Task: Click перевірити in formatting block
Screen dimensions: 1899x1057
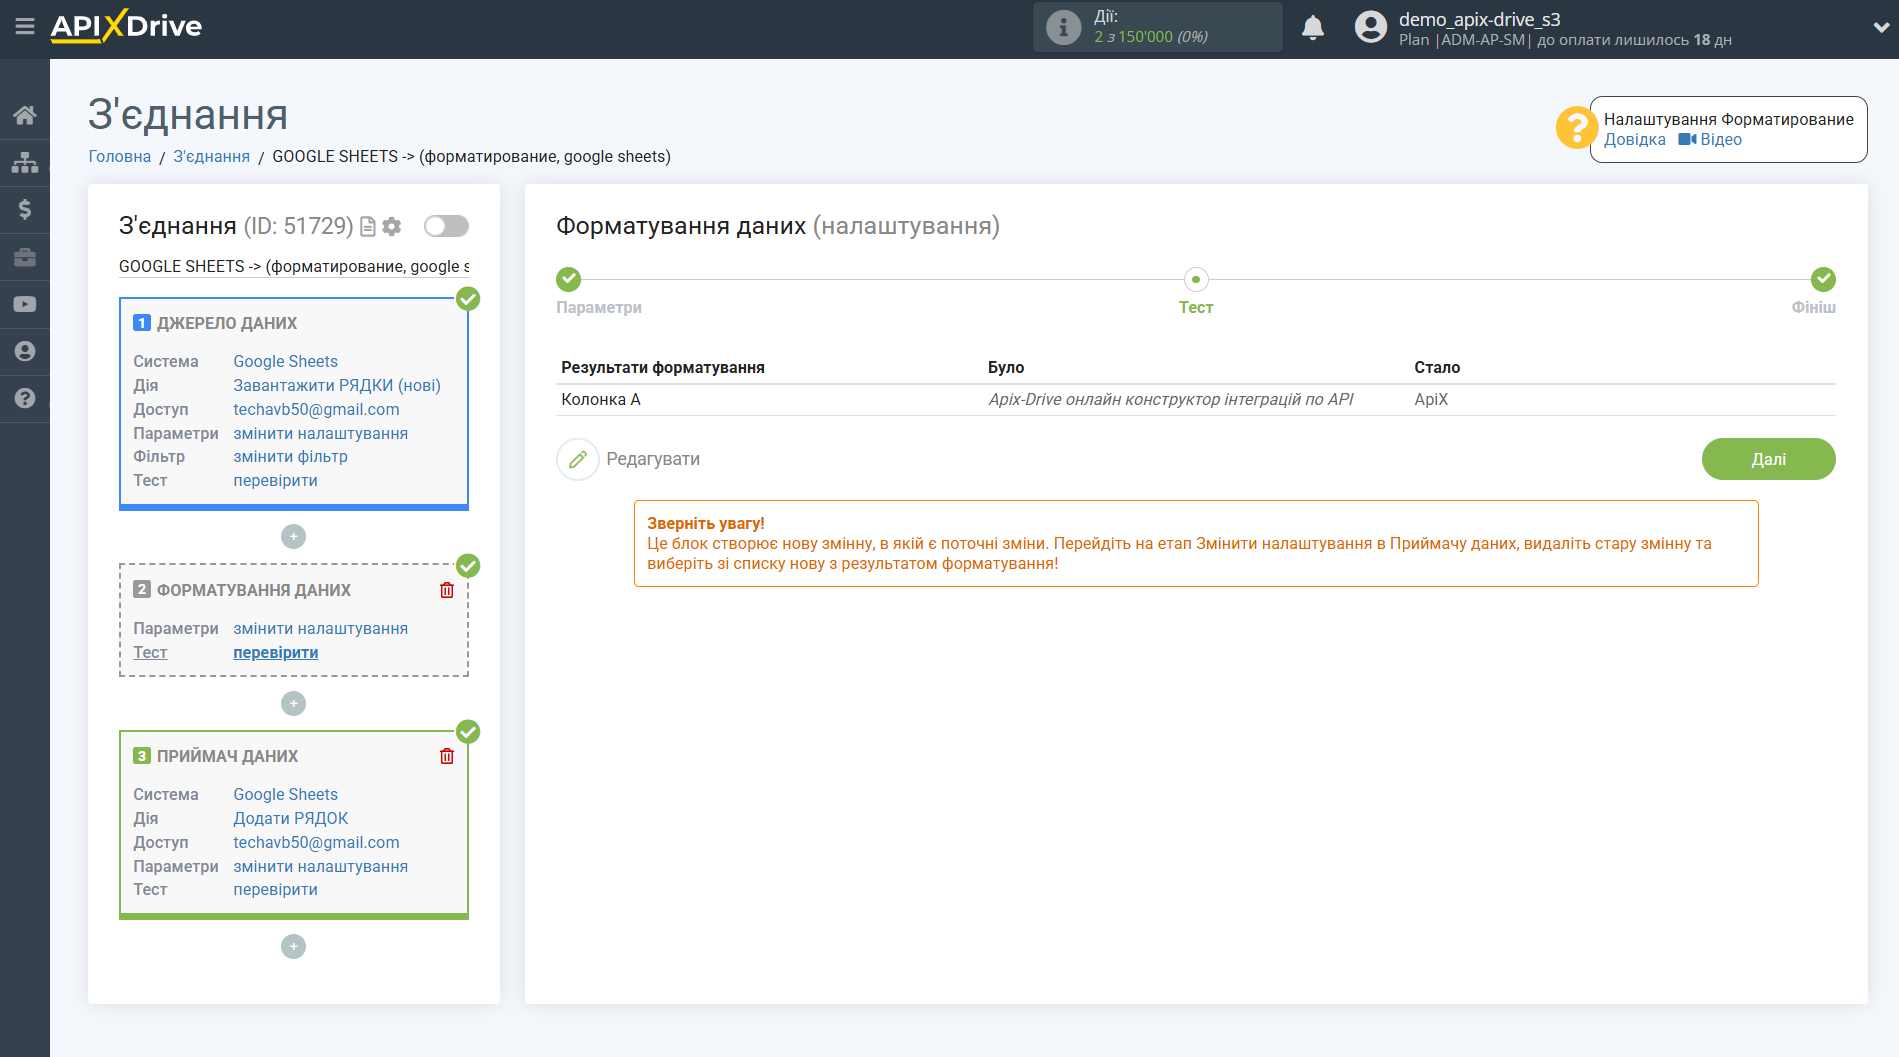Action: click(x=276, y=652)
